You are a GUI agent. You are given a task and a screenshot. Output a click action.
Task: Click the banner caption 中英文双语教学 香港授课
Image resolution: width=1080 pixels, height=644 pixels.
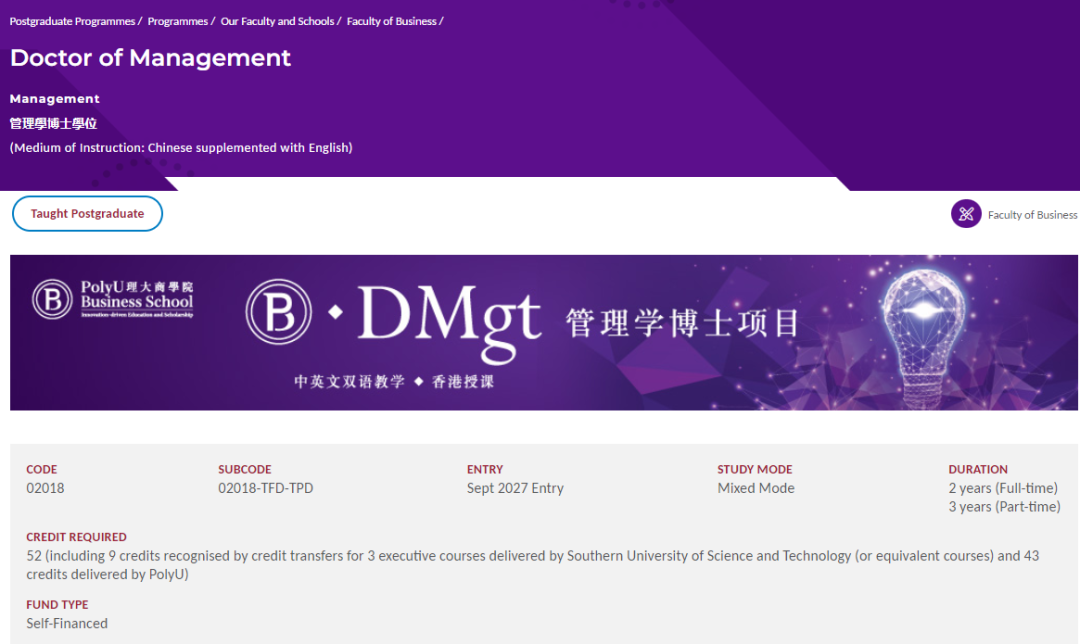394,382
